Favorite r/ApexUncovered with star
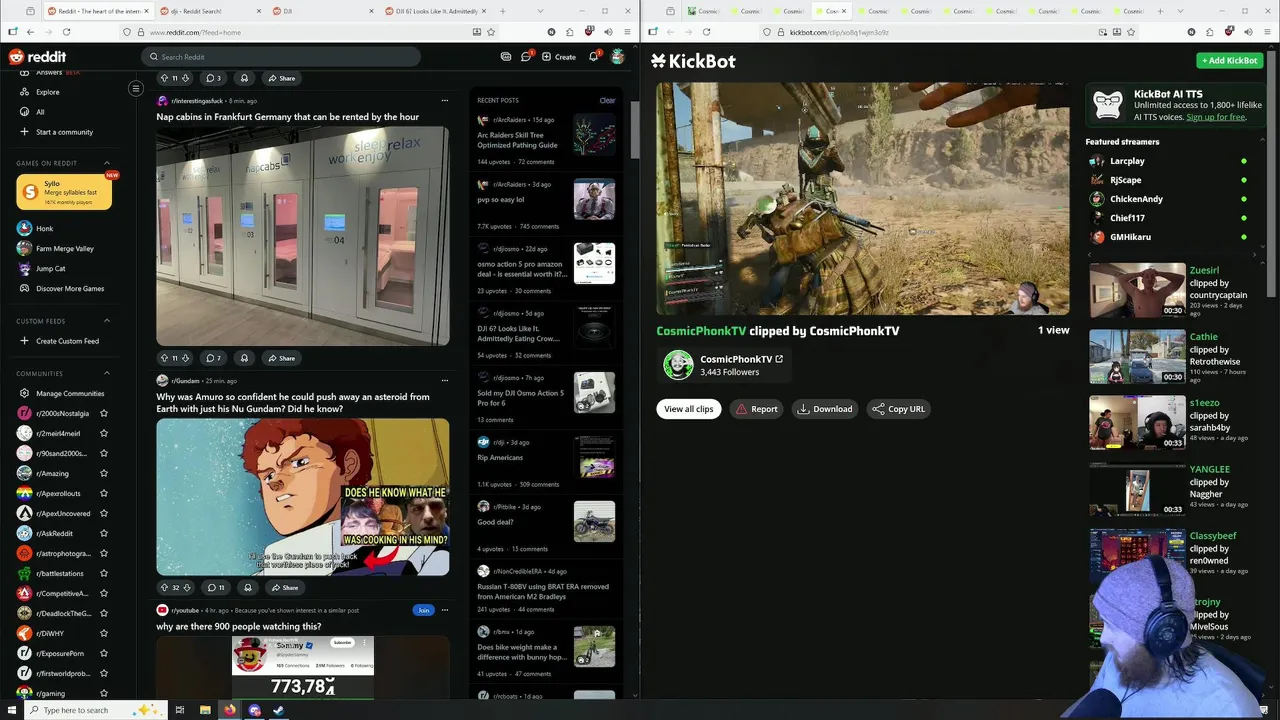 (104, 513)
